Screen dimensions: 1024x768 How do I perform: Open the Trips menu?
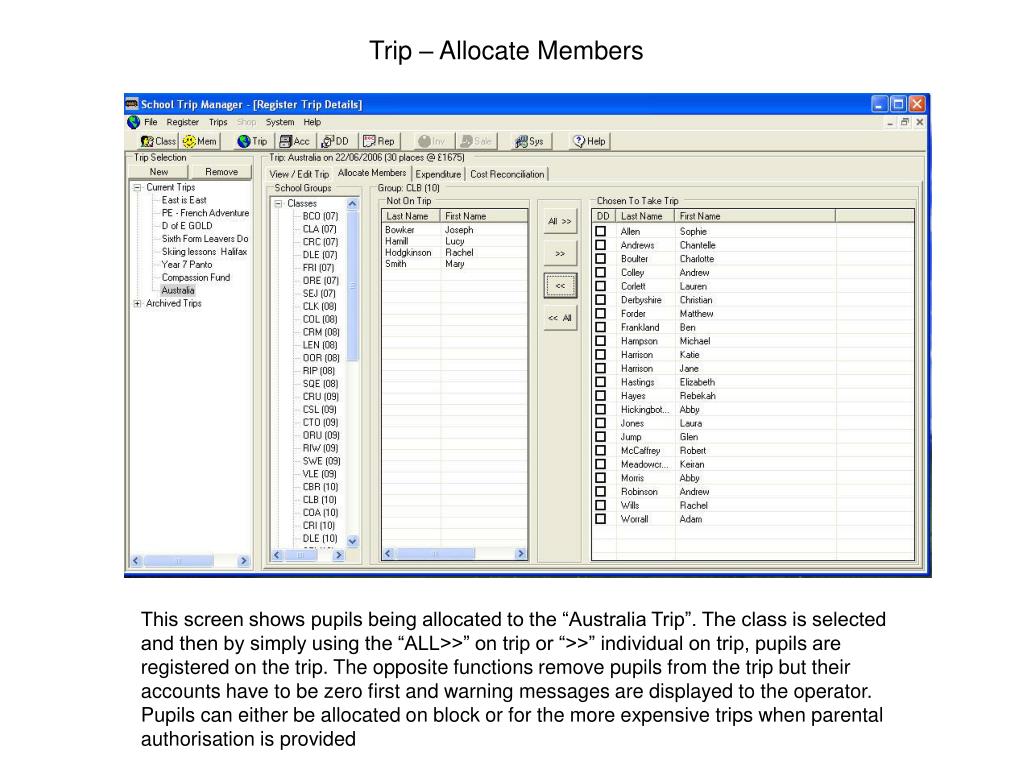click(x=218, y=122)
